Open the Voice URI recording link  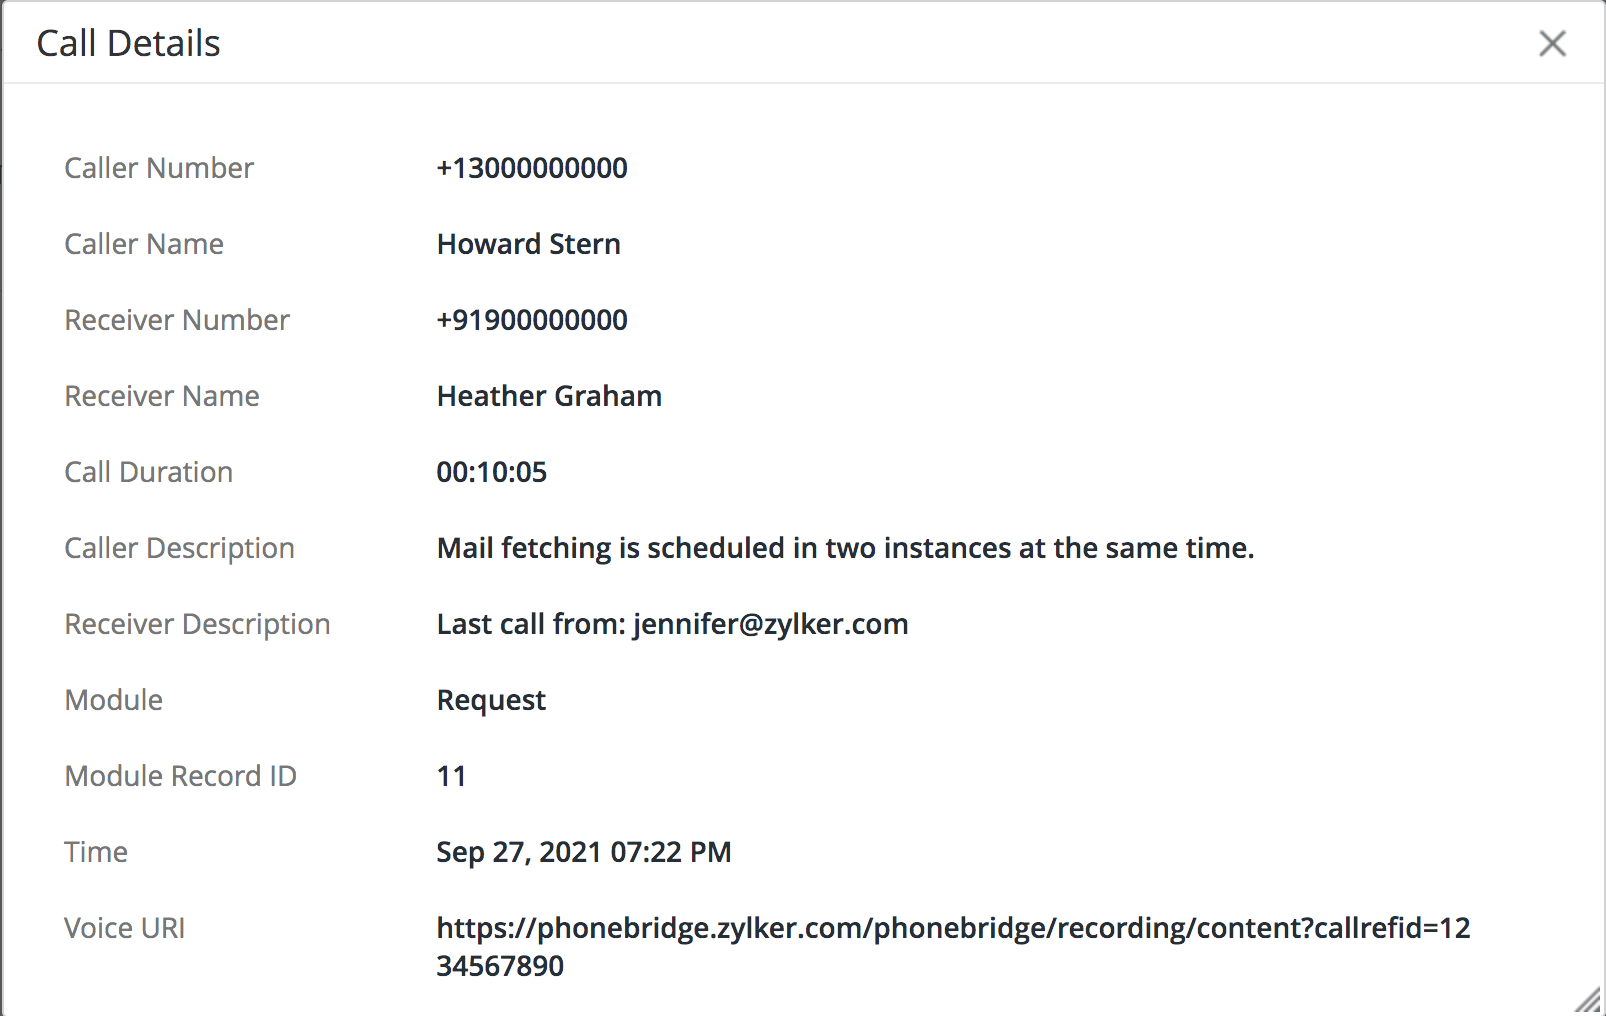(x=952, y=929)
